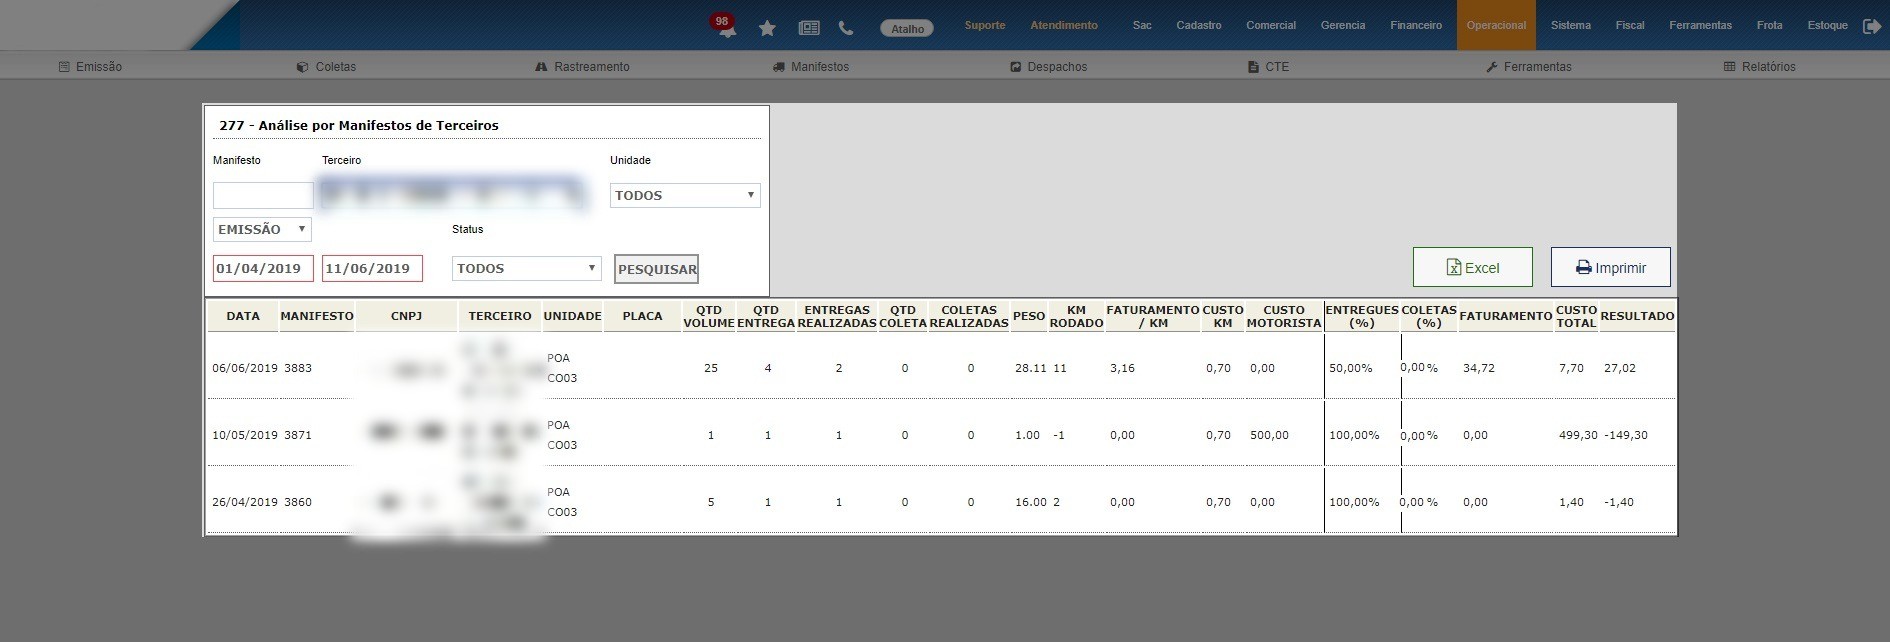
Task: Select manifesto 3871 in the table
Action: (x=298, y=435)
